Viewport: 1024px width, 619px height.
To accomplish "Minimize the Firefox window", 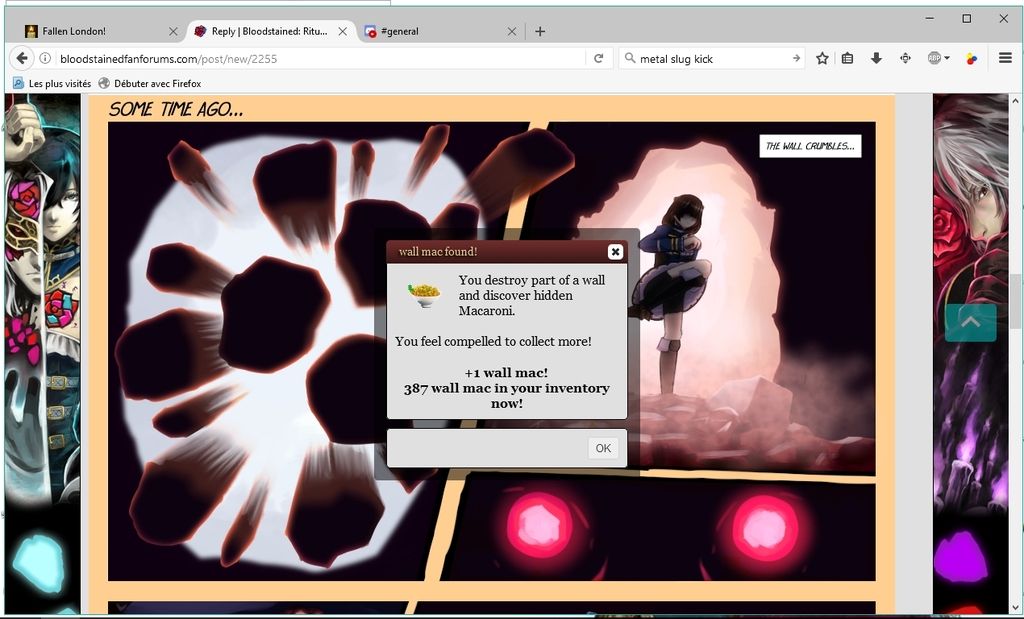I will [930, 18].
